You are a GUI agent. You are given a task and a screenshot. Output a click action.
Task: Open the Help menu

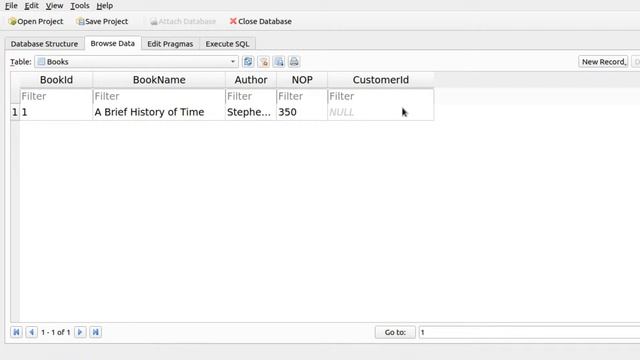pos(104,6)
